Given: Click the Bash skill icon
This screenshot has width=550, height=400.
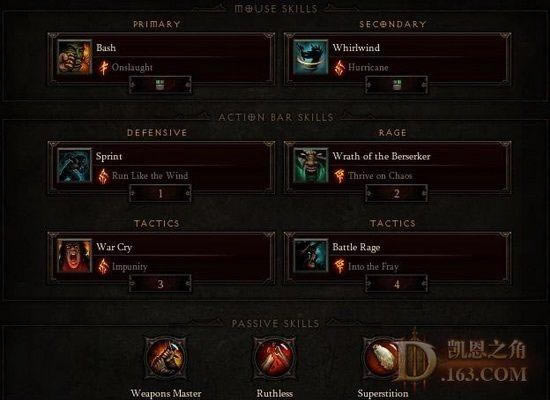Looking at the screenshot, I should pyautogui.click(x=75, y=57).
